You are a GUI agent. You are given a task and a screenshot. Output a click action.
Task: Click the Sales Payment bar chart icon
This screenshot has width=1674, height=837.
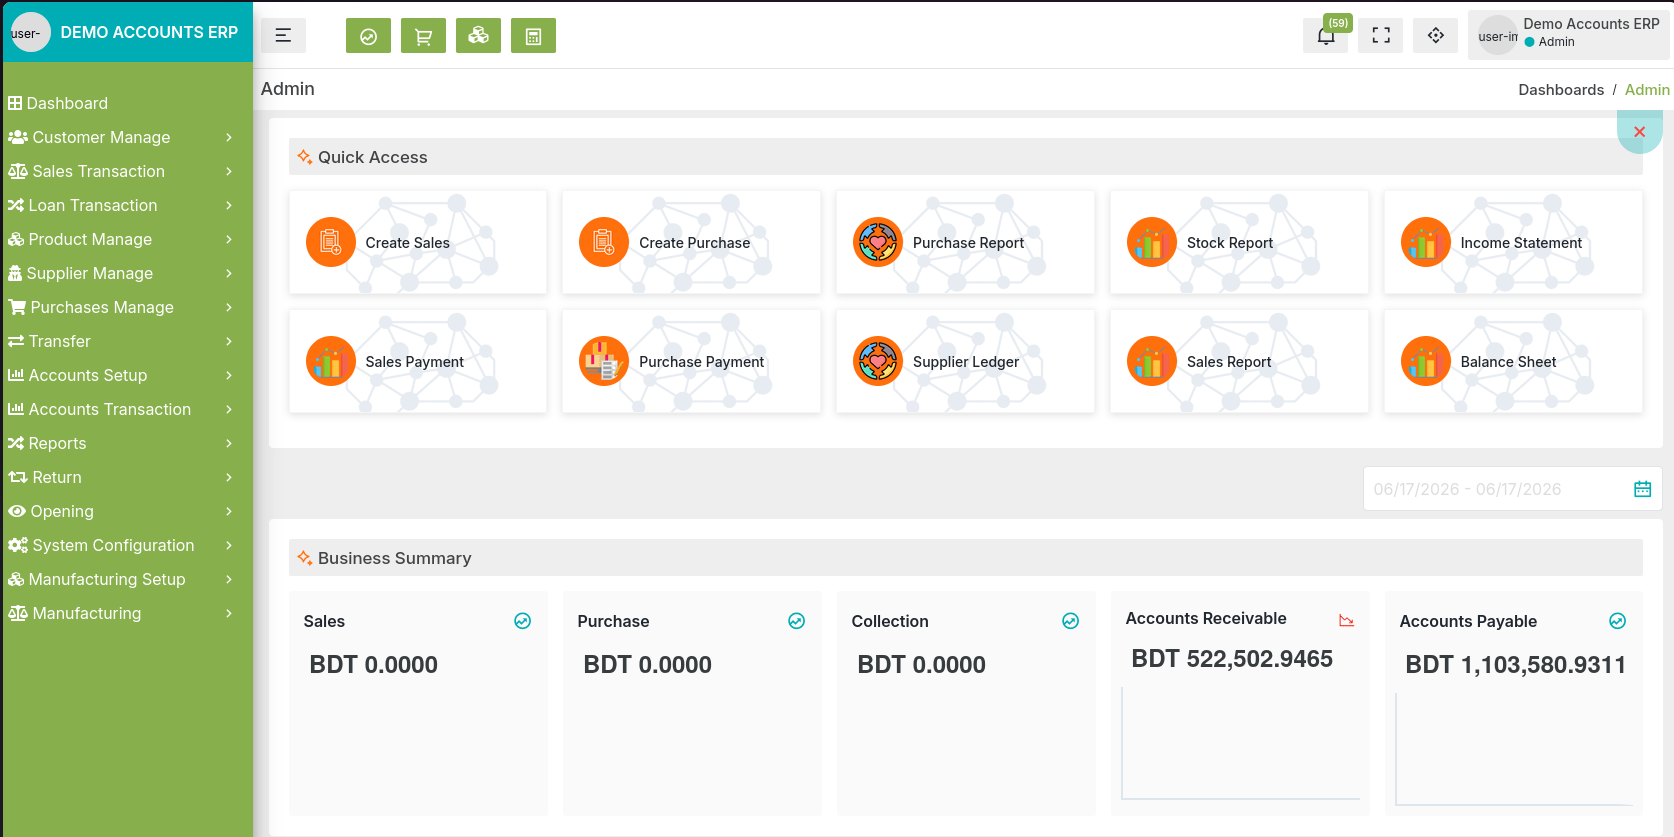(x=331, y=361)
